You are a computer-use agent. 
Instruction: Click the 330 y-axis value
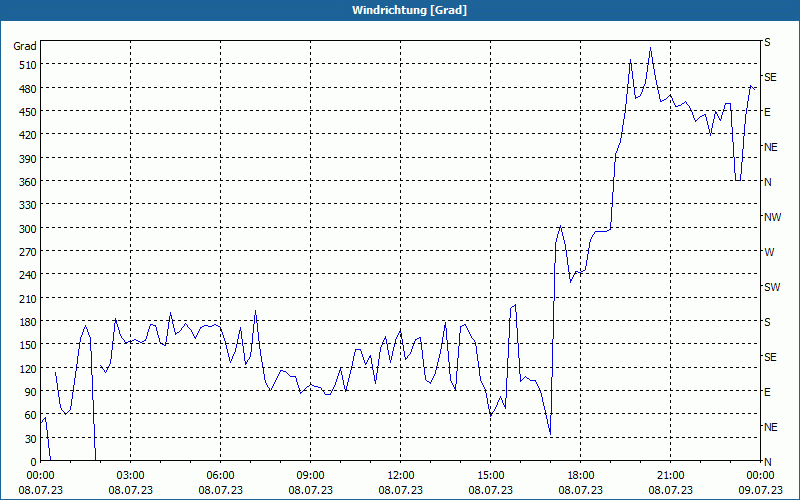coord(28,205)
